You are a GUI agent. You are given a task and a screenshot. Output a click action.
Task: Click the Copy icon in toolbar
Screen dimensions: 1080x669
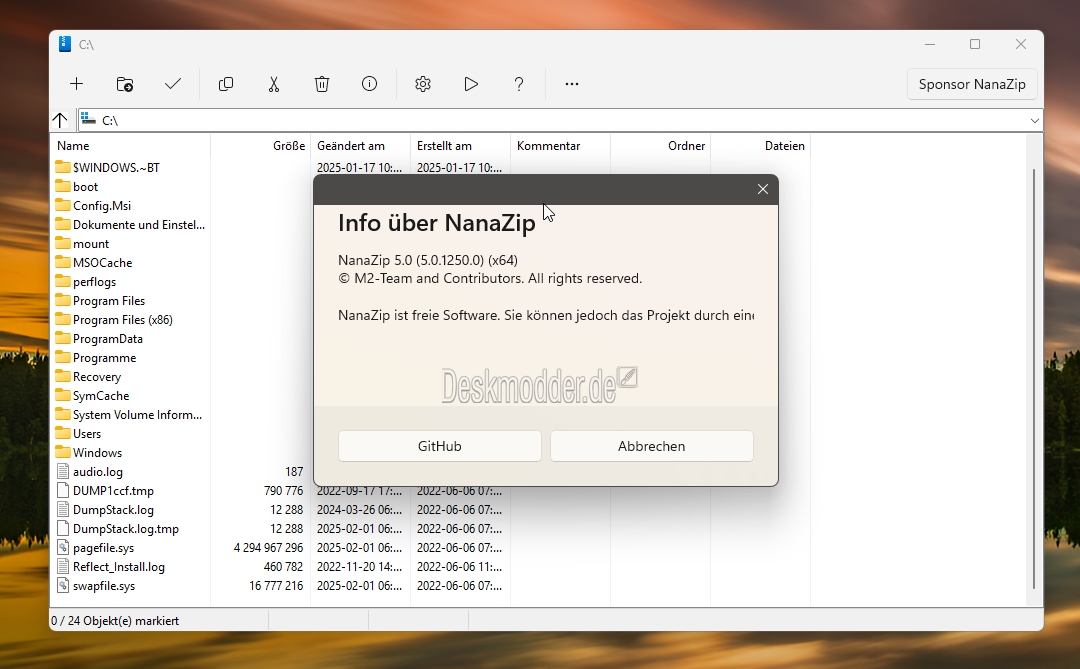tap(226, 84)
